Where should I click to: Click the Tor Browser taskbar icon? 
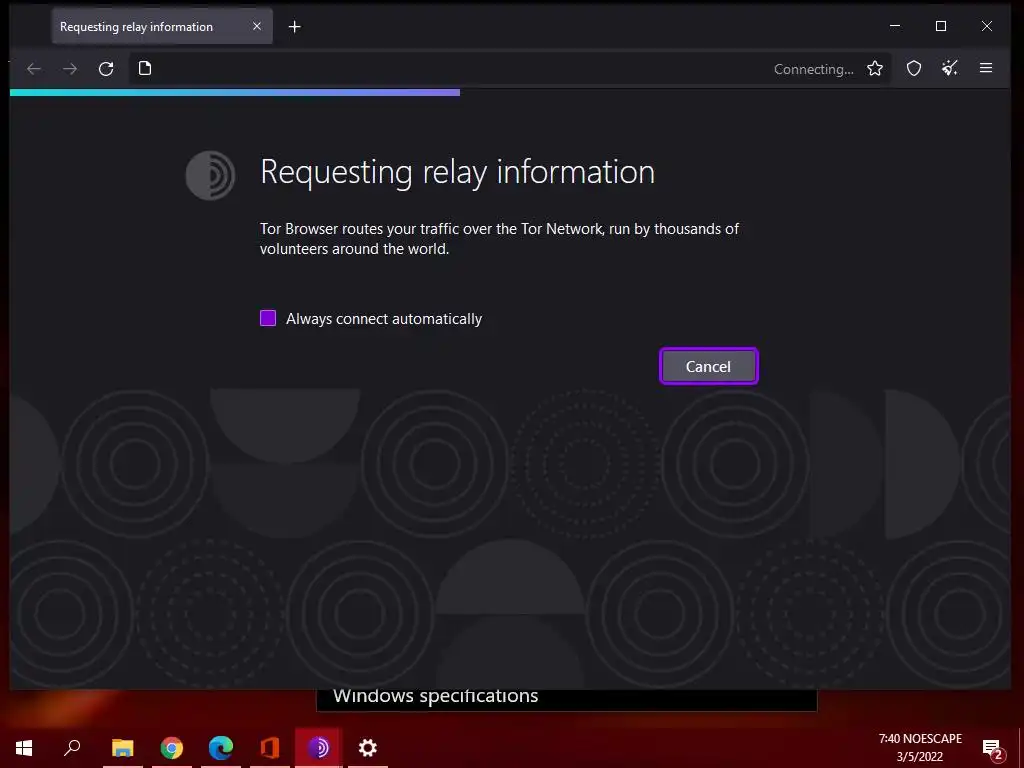pyautogui.click(x=319, y=748)
